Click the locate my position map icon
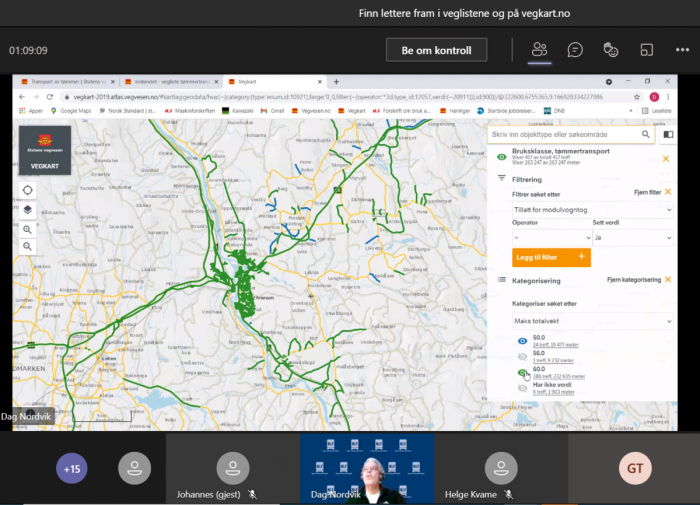 28,190
